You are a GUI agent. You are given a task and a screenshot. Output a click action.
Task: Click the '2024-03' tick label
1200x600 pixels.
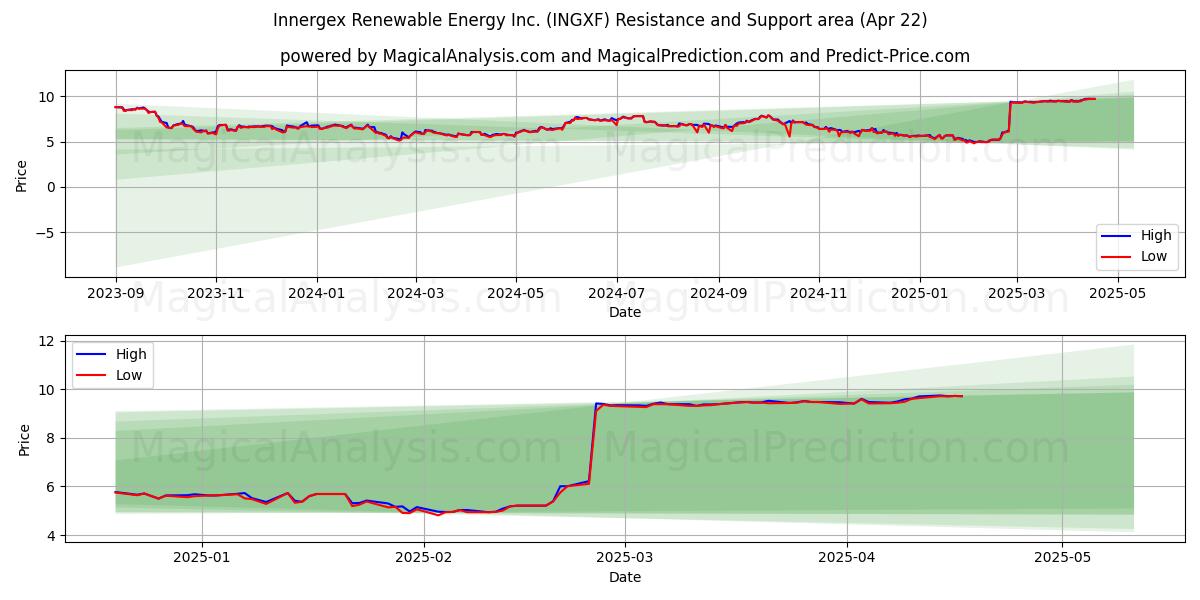415,293
